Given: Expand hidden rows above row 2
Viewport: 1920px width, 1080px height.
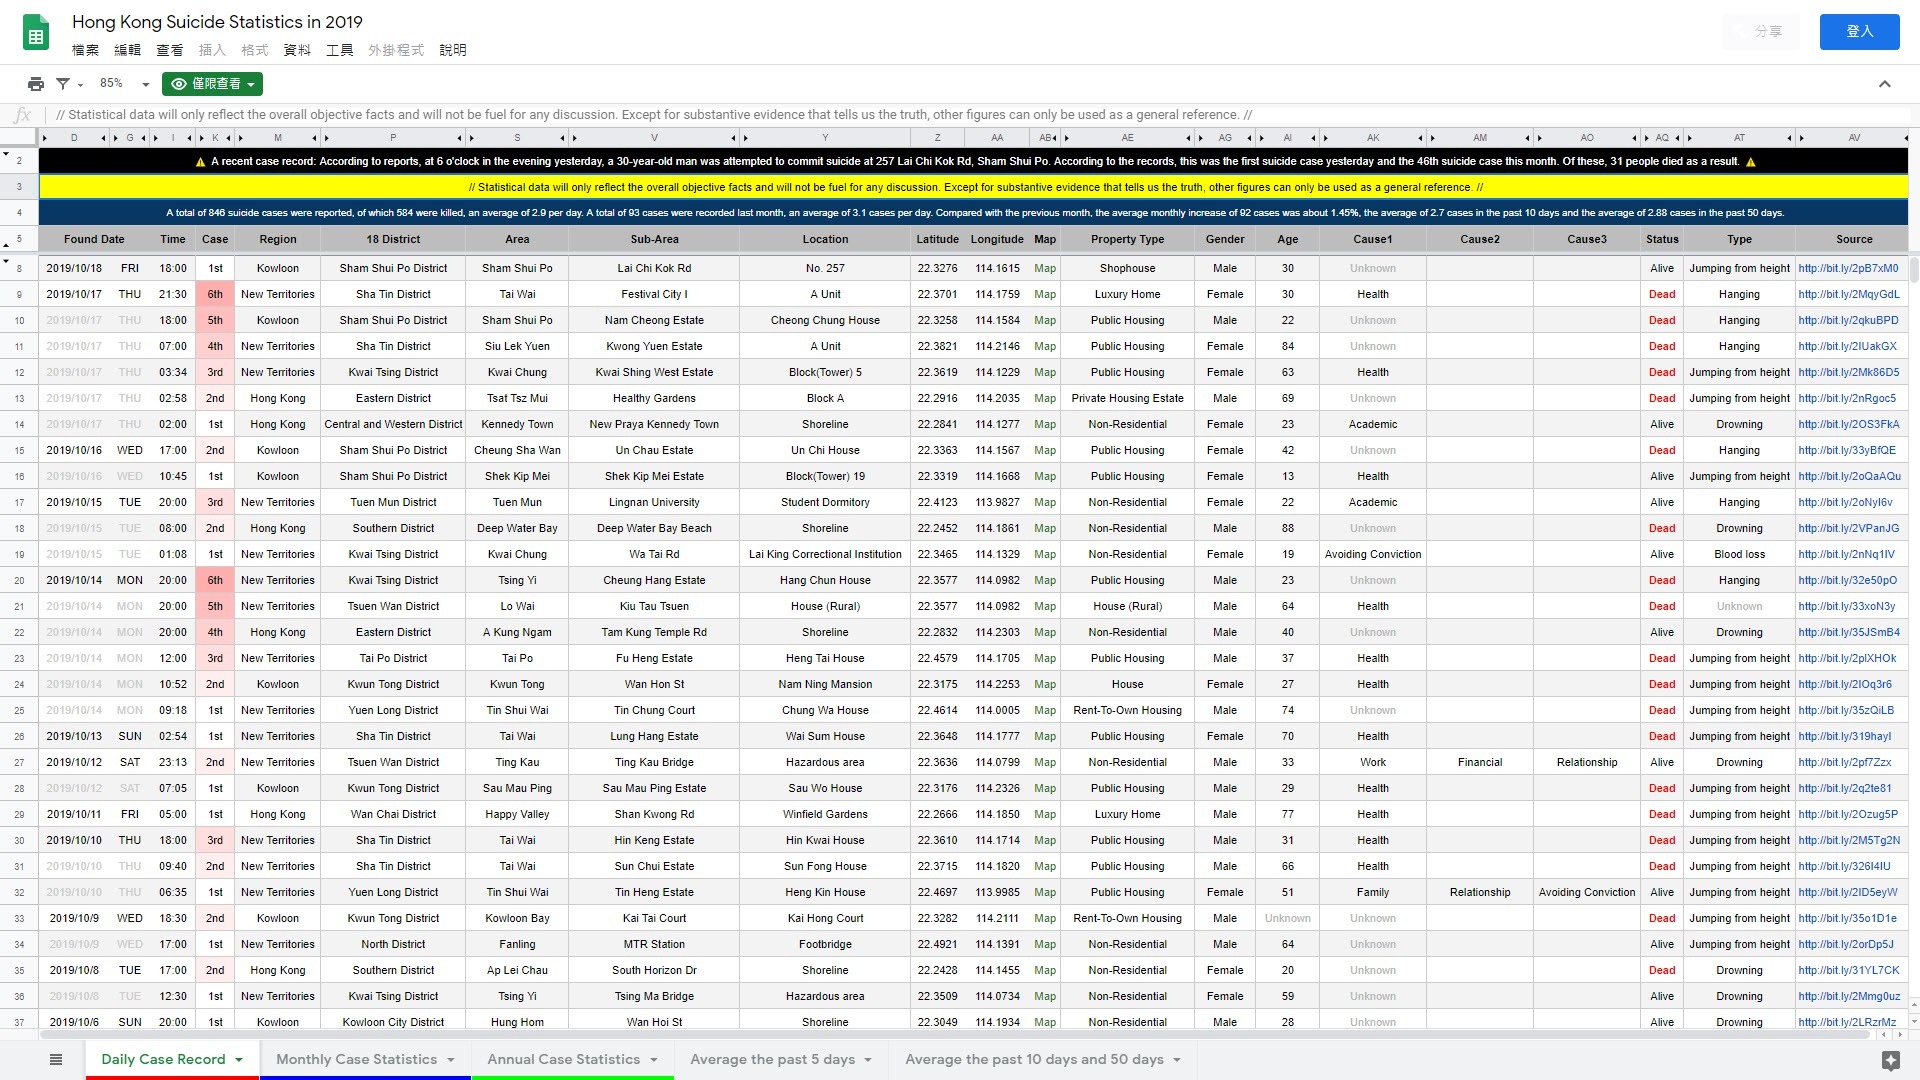Looking at the screenshot, I should tap(6, 155).
